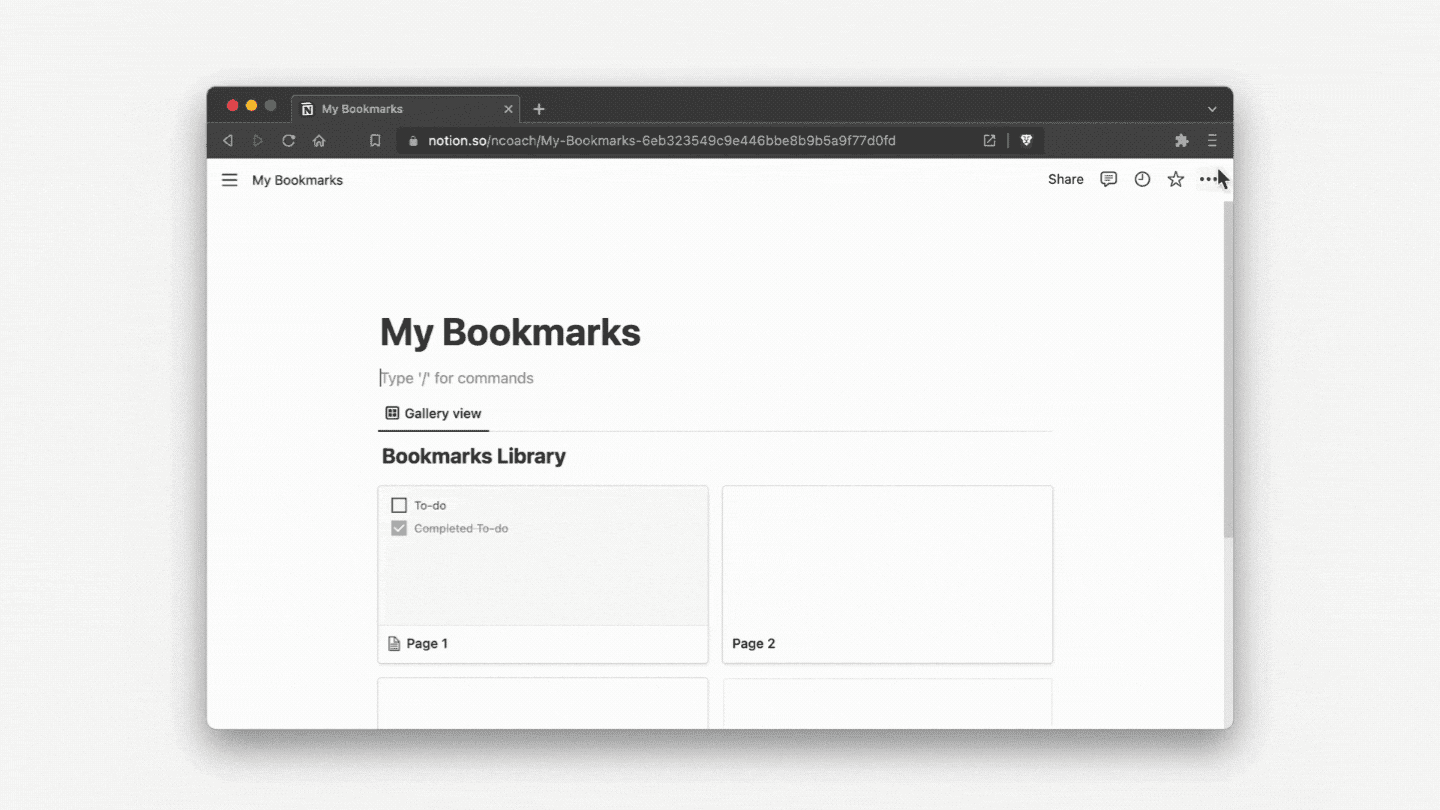Click the Notion favicon on the tab
Image resolution: width=1440 pixels, height=810 pixels.
(x=307, y=109)
